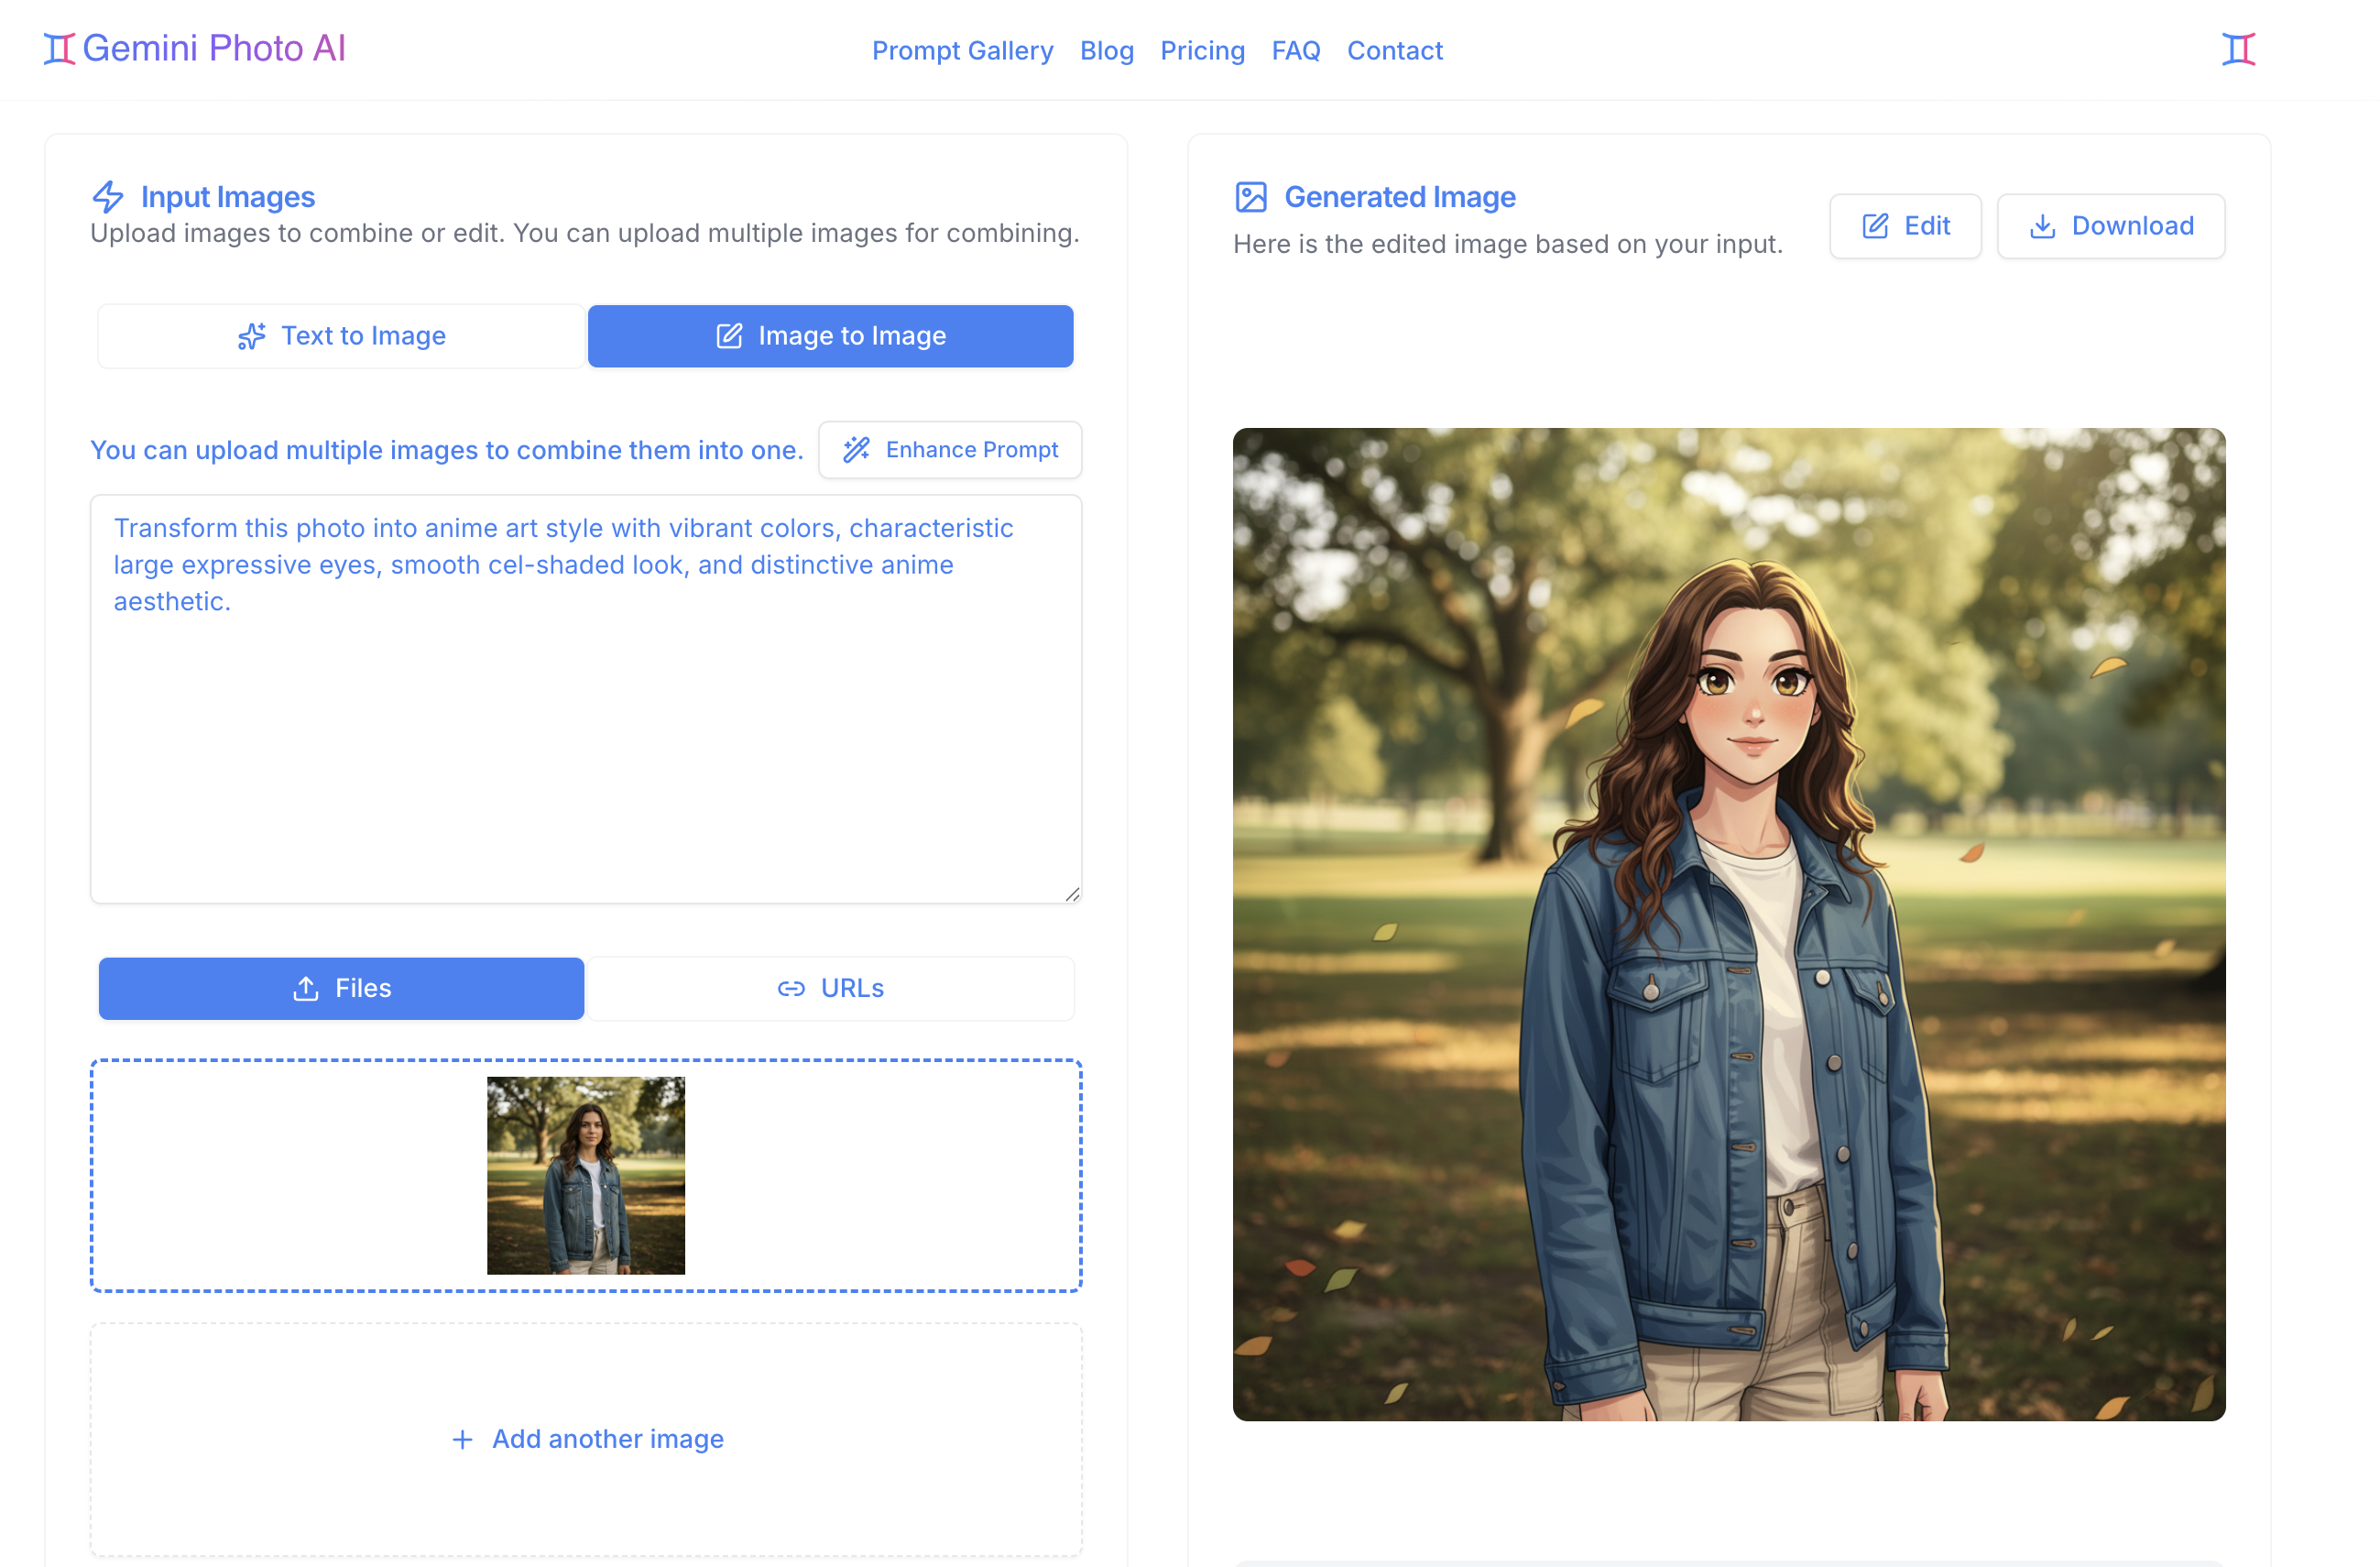Image resolution: width=2380 pixels, height=1567 pixels.
Task: Open the Prompt Gallery
Action: [962, 50]
